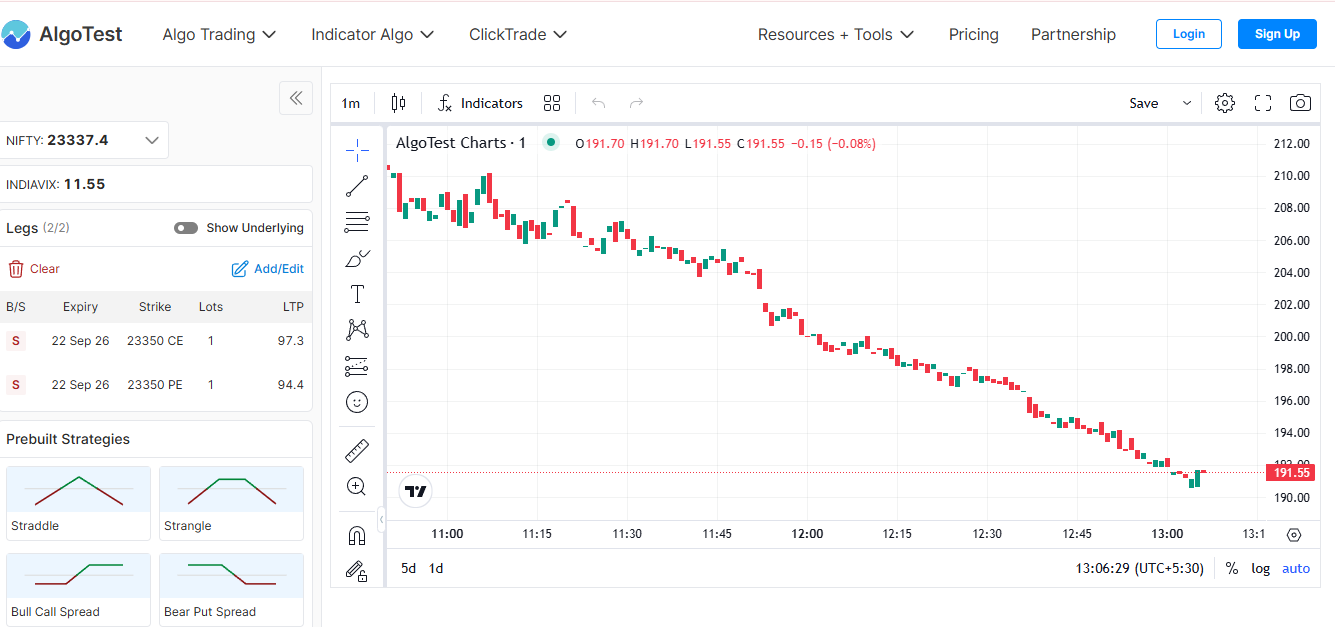Select the crosshair cursor tool
The width and height of the screenshot is (1335, 627).
point(357,151)
